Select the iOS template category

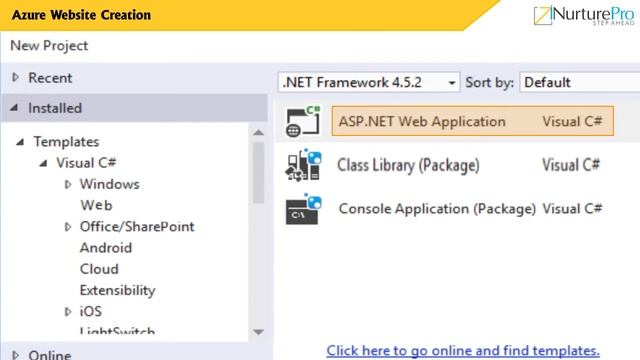(x=91, y=311)
